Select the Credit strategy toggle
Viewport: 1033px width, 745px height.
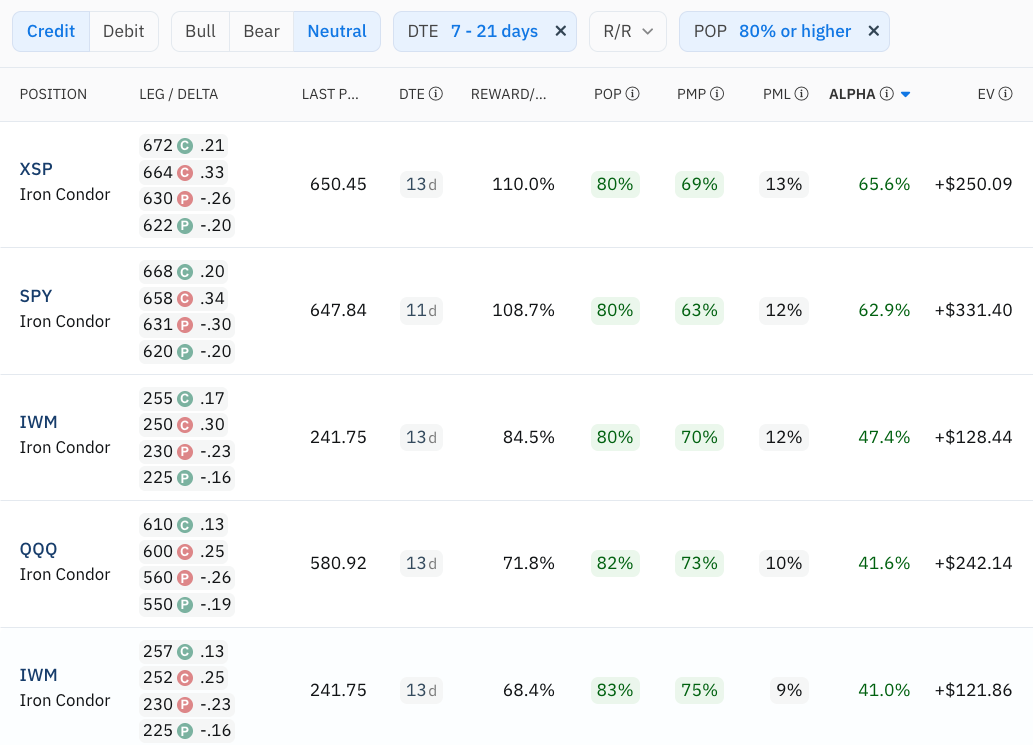(51, 31)
